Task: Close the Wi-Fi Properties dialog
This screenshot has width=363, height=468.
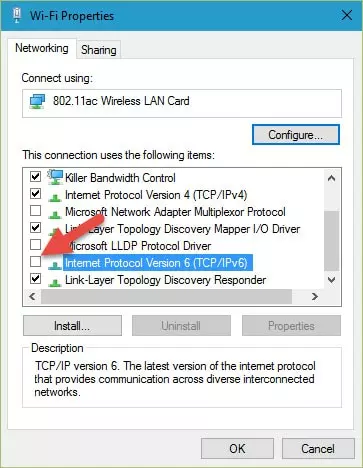Action: click(347, 15)
